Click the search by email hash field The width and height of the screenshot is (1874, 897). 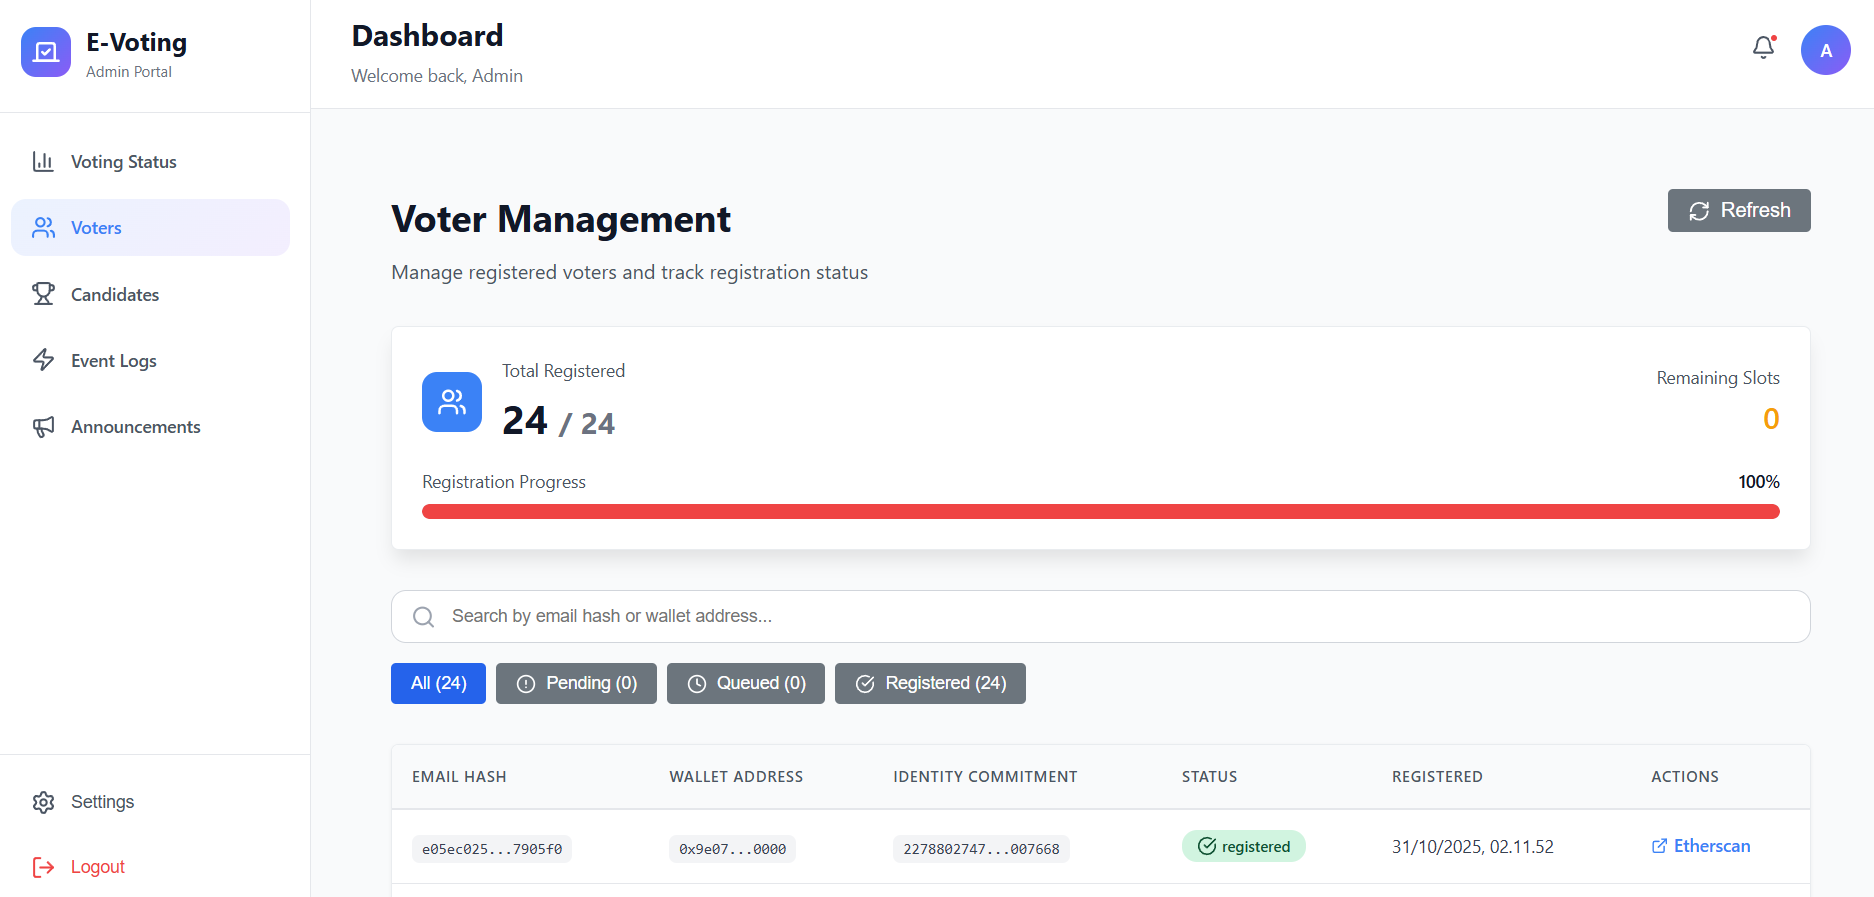(1100, 616)
